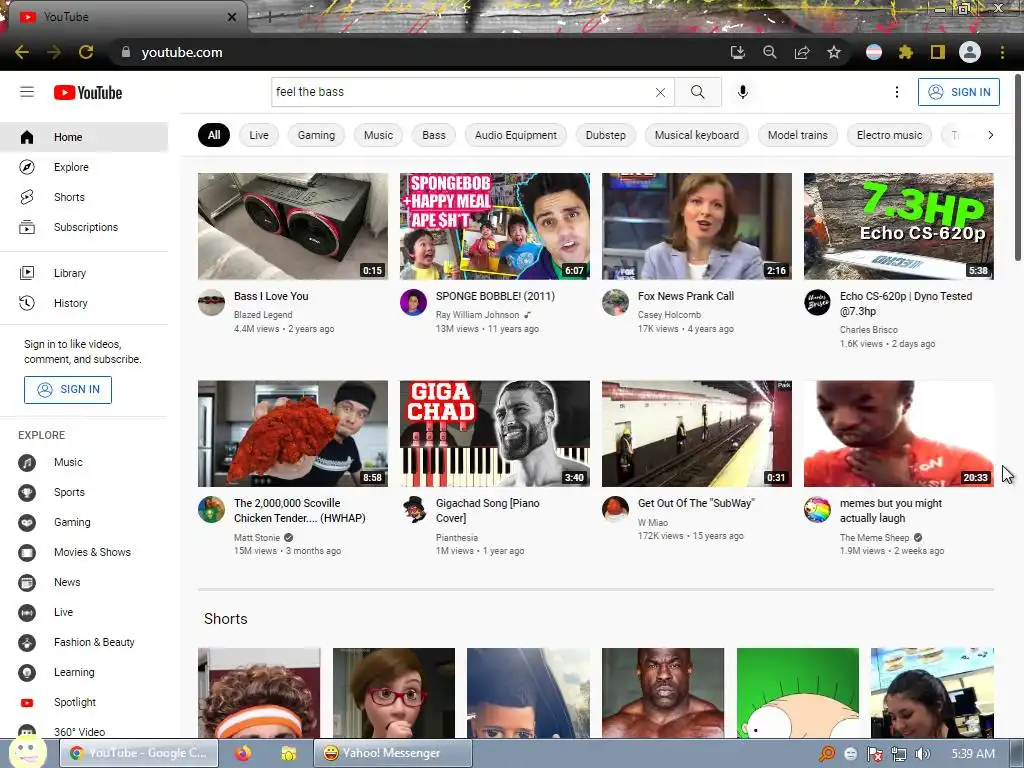Play Fox News Prank Call thumbnail
1024x768 pixels.
696,226
